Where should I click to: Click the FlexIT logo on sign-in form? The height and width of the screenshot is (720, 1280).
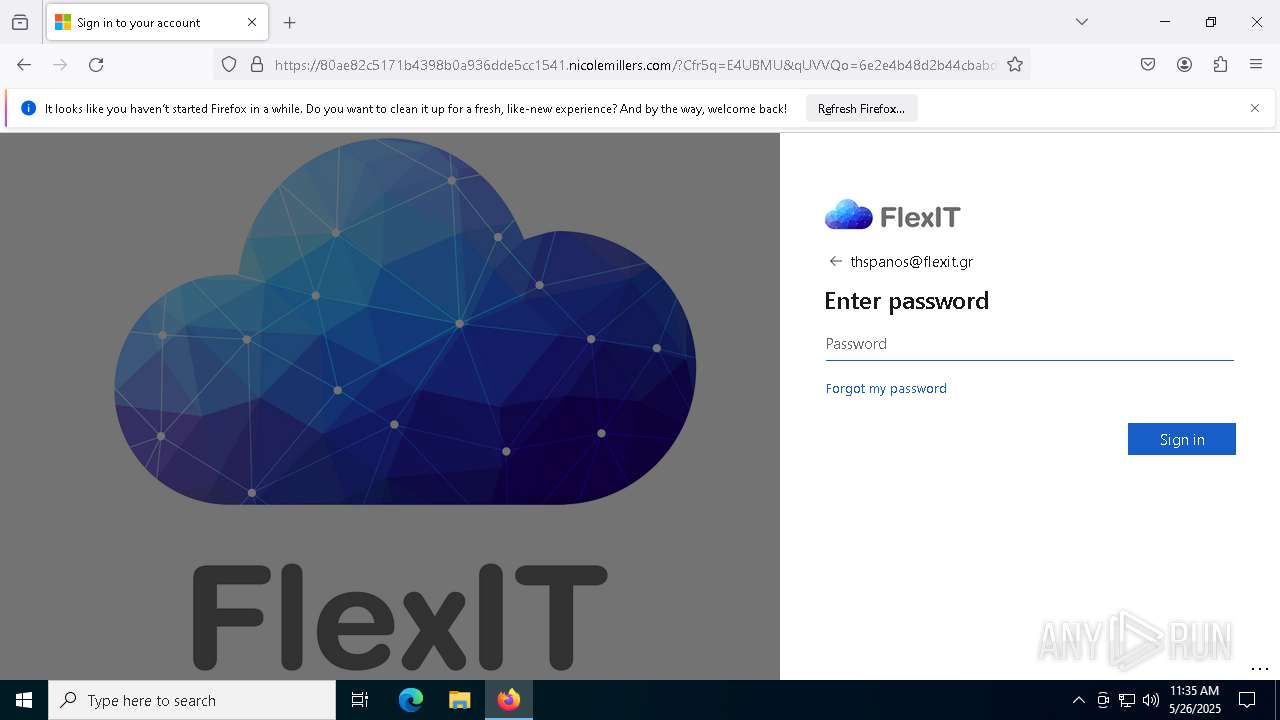click(892, 216)
